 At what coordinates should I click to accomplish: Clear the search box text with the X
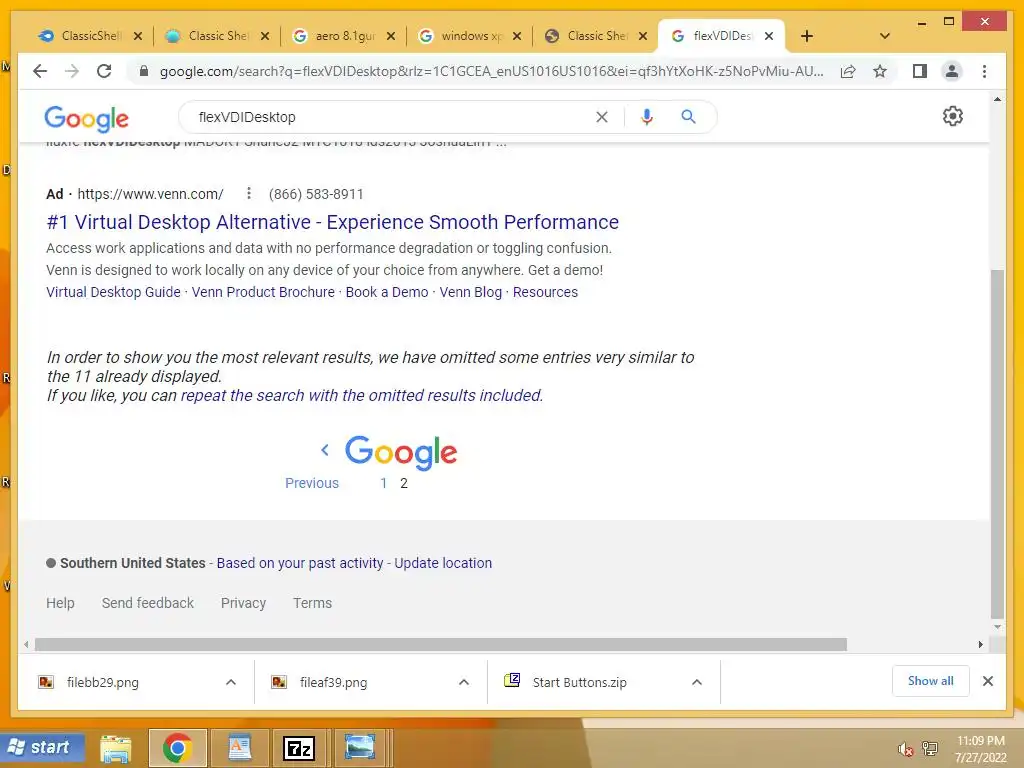point(601,117)
